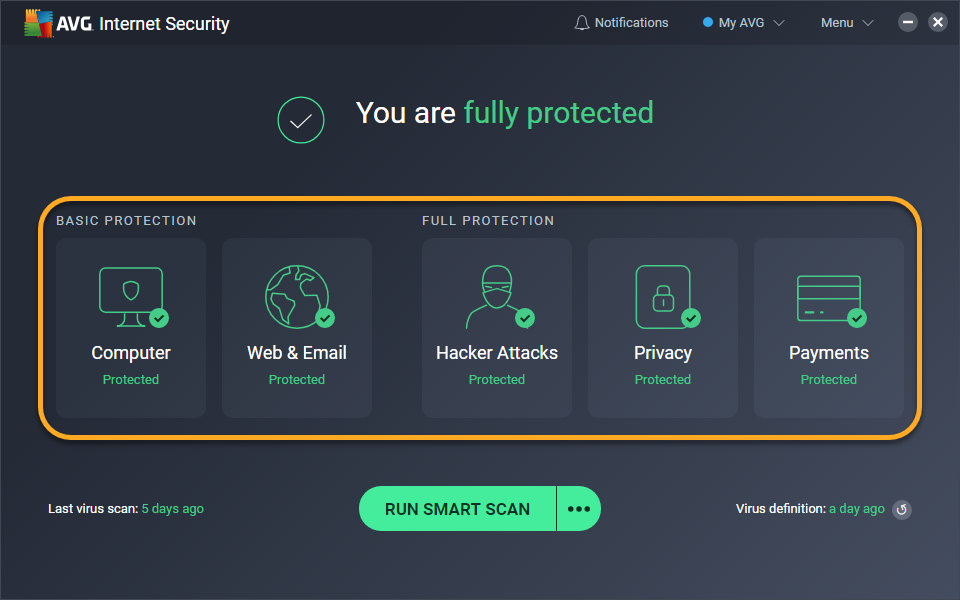Viewport: 960px width, 600px height.
Task: Select the Payments credit card icon
Action: [830, 300]
